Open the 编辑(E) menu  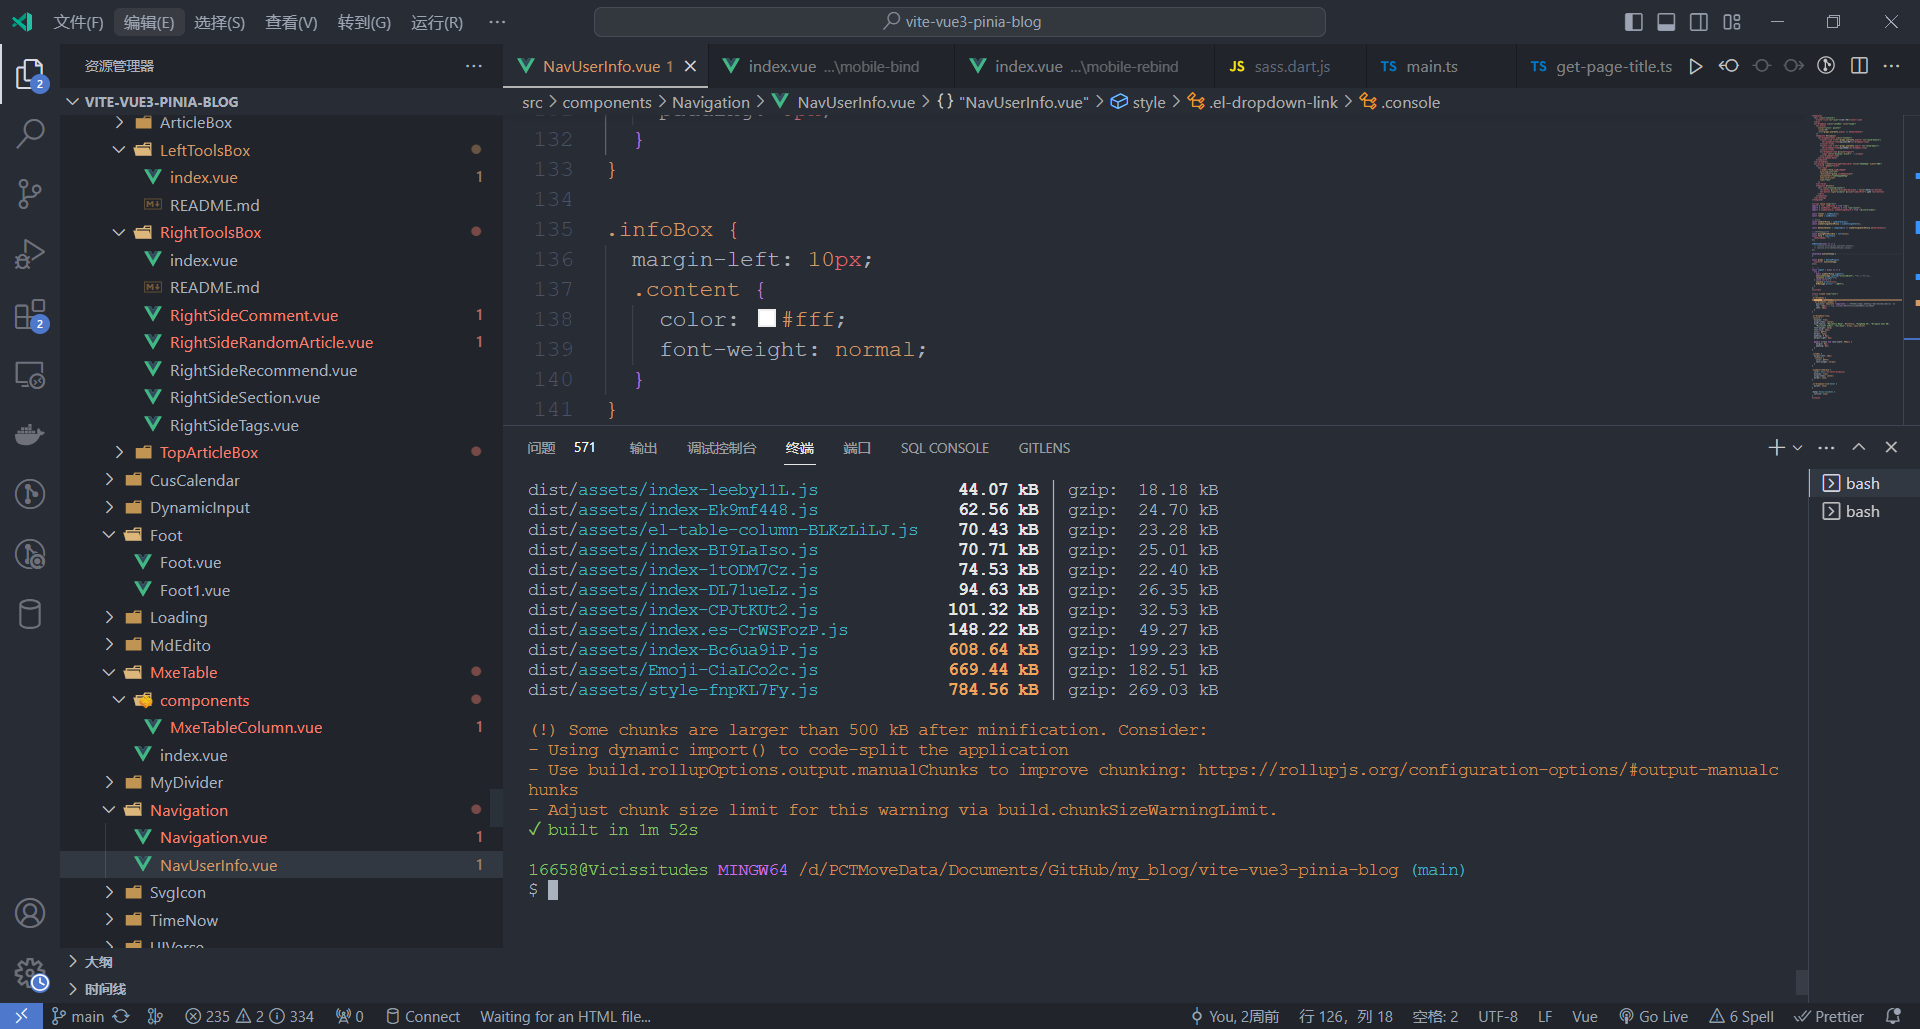pyautogui.click(x=148, y=22)
